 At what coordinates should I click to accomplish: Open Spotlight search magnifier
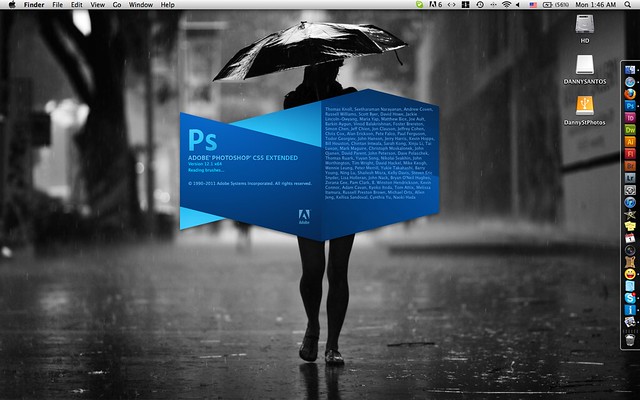point(628,5)
